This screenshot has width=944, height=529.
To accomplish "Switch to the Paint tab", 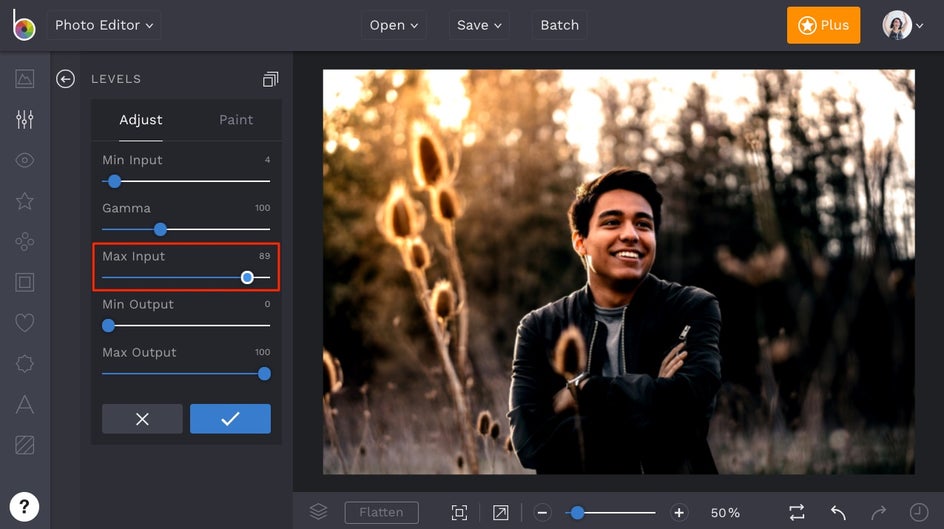I will pyautogui.click(x=236, y=120).
